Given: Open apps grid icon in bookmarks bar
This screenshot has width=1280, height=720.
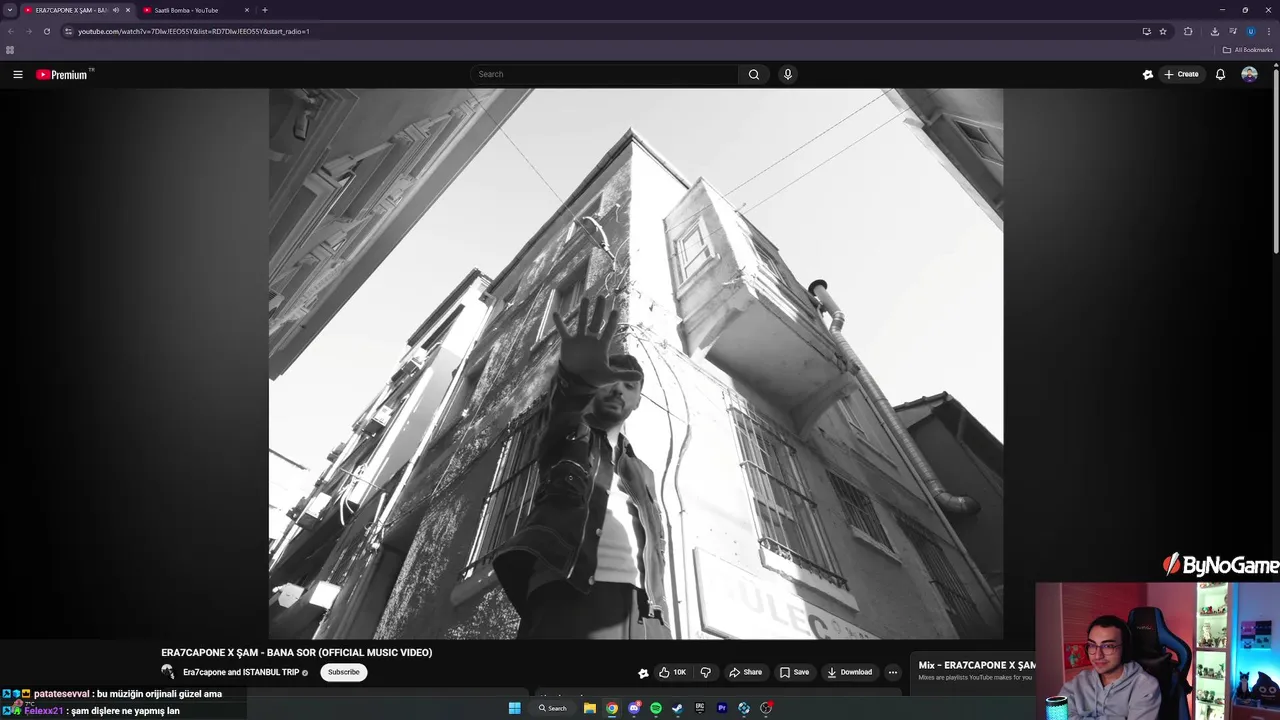Looking at the screenshot, I should [10, 50].
